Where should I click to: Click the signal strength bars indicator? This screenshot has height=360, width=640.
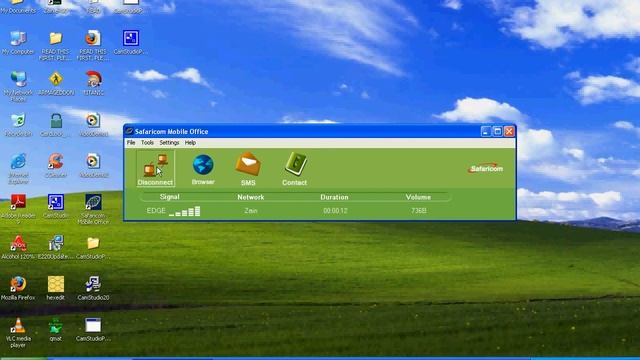click(185, 211)
